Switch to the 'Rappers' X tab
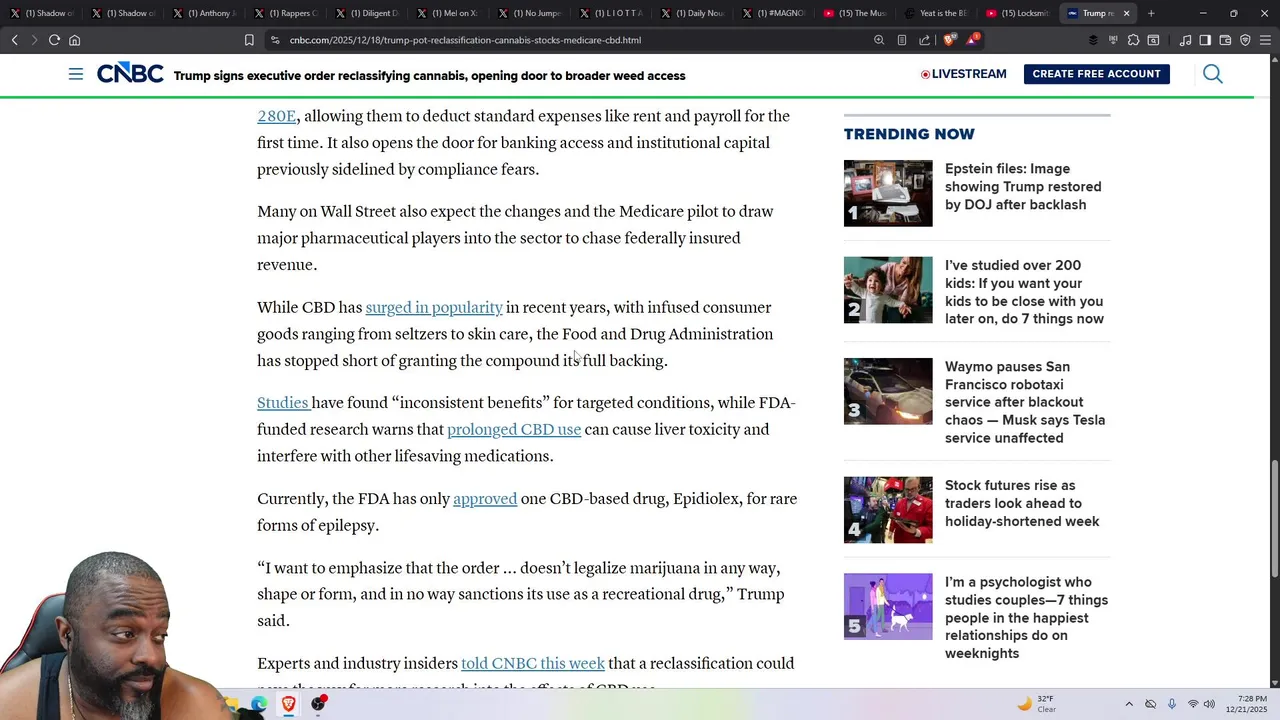Screen dimensions: 1280x720 pyautogui.click(x=286, y=13)
